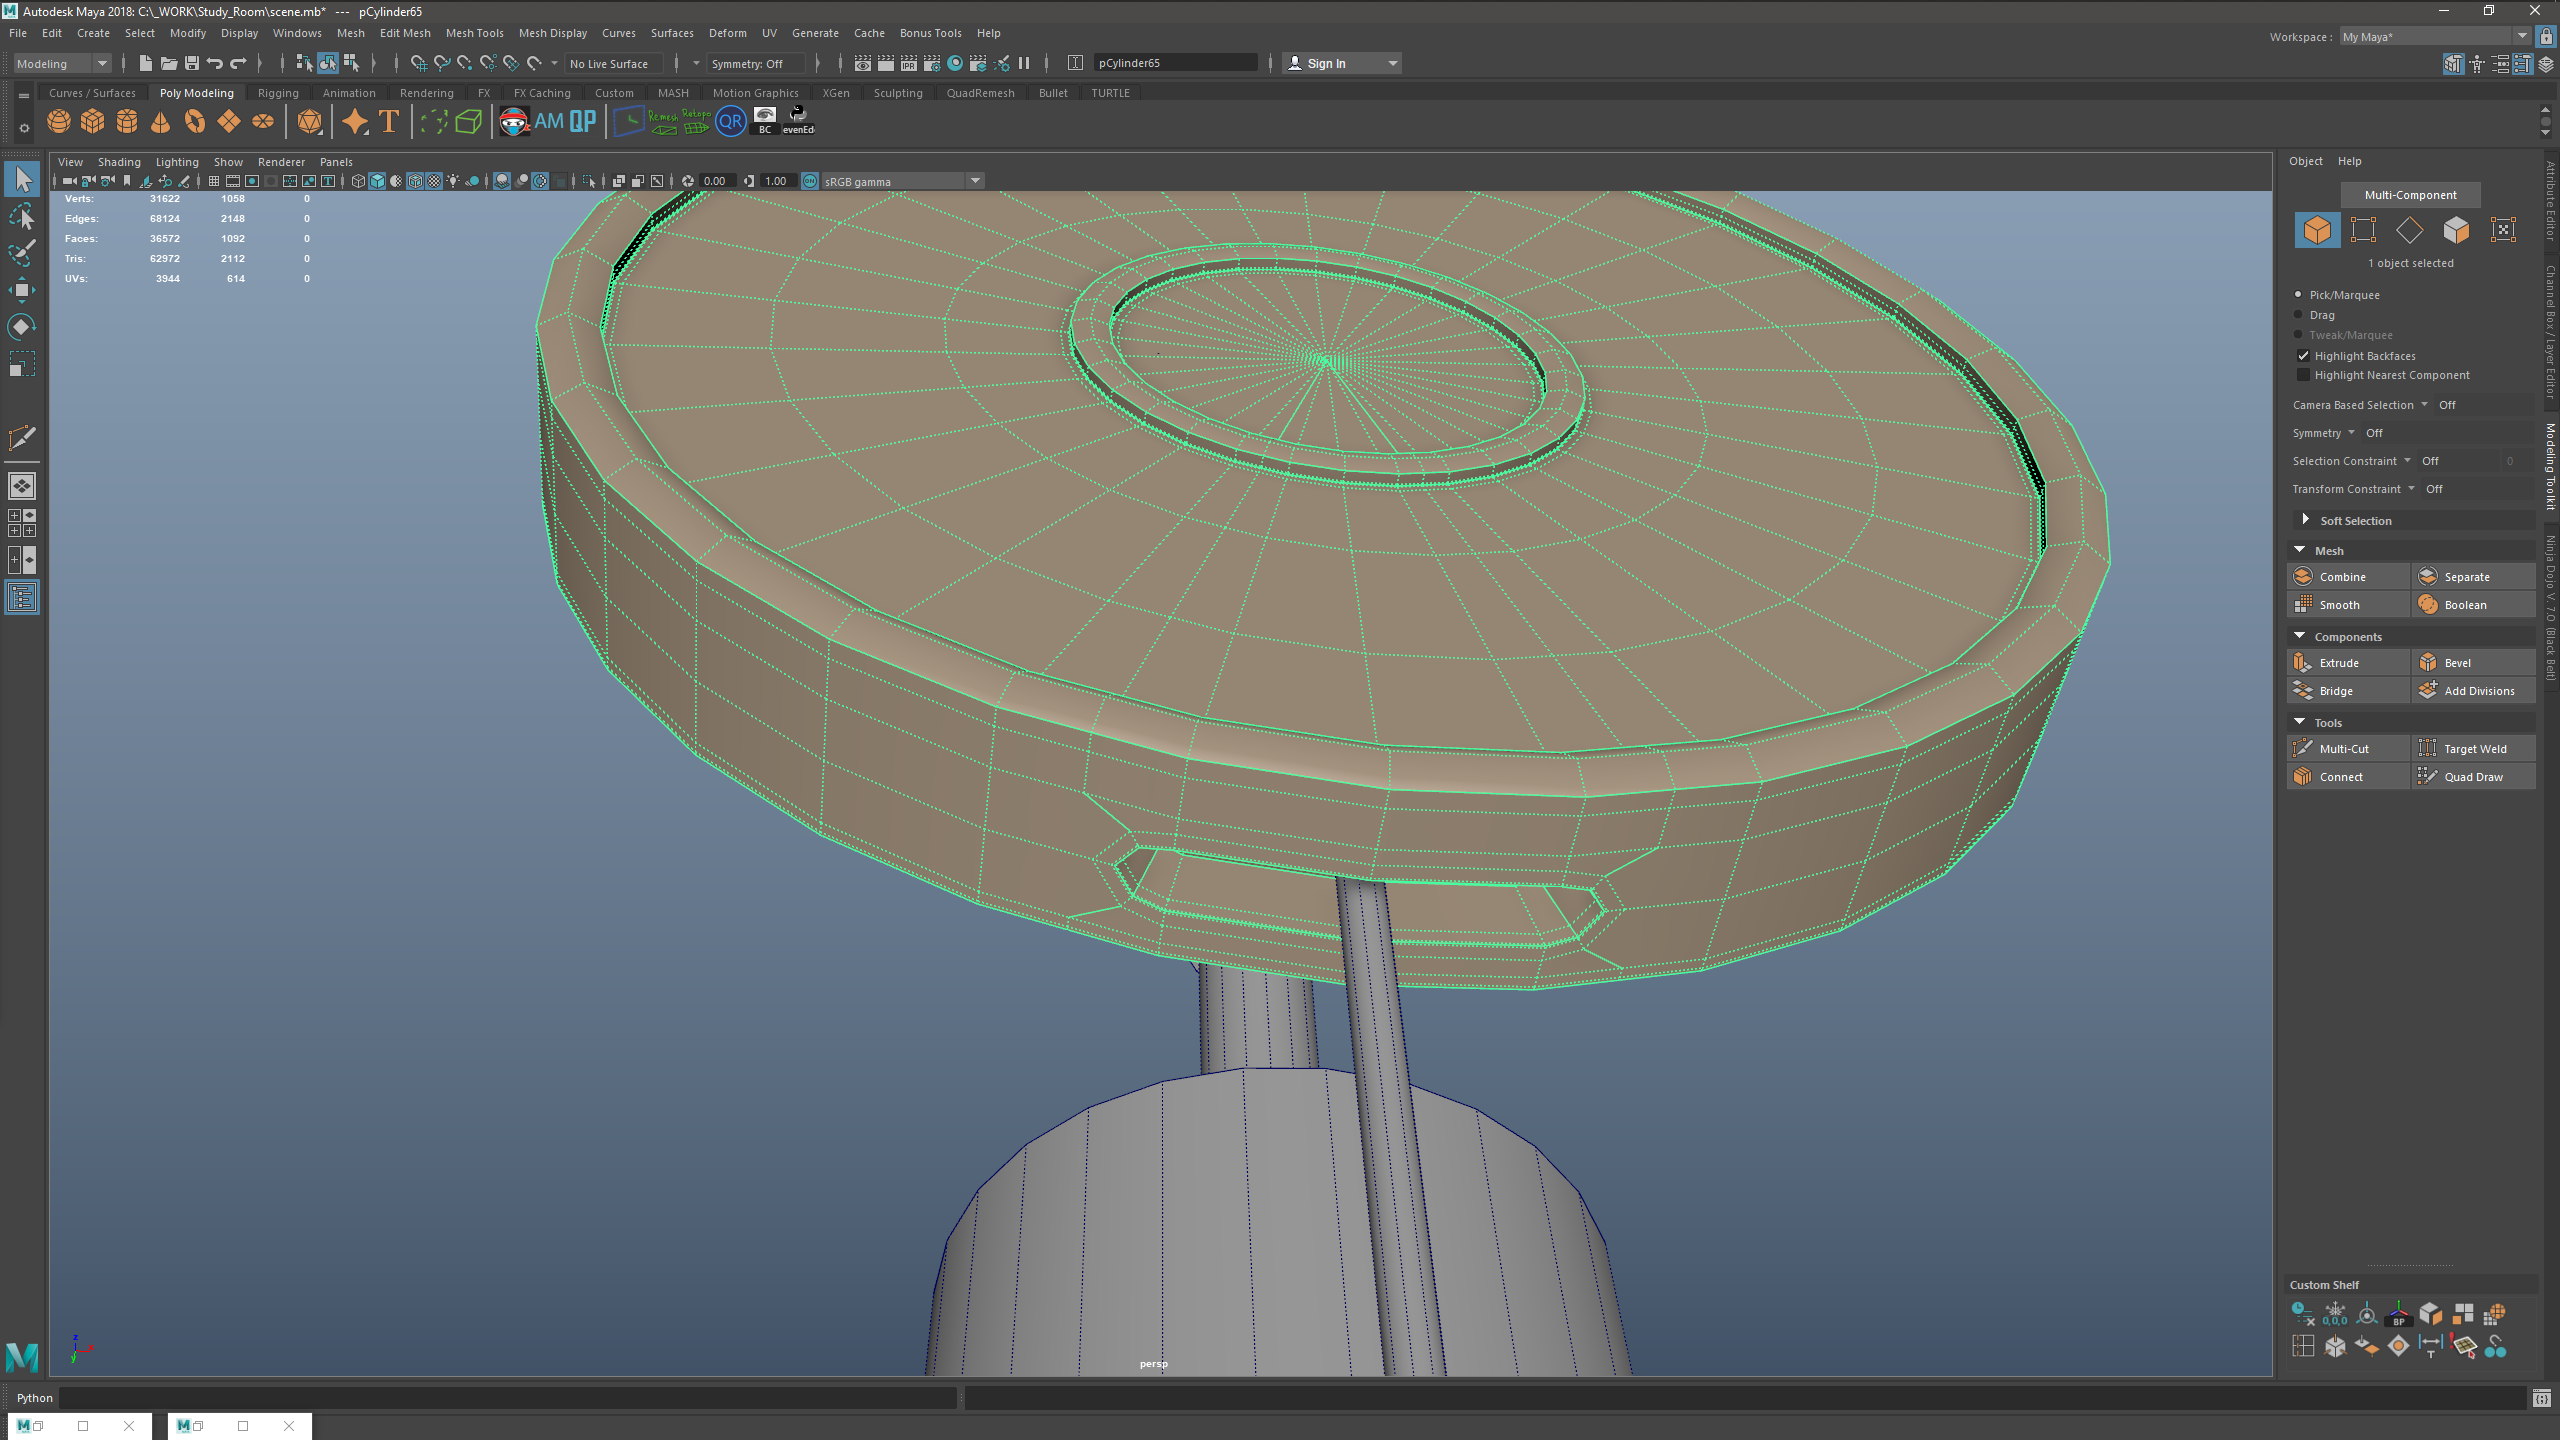This screenshot has width=2560, height=1440.
Task: Open the Edit Mesh menu
Action: pyautogui.click(x=405, y=33)
